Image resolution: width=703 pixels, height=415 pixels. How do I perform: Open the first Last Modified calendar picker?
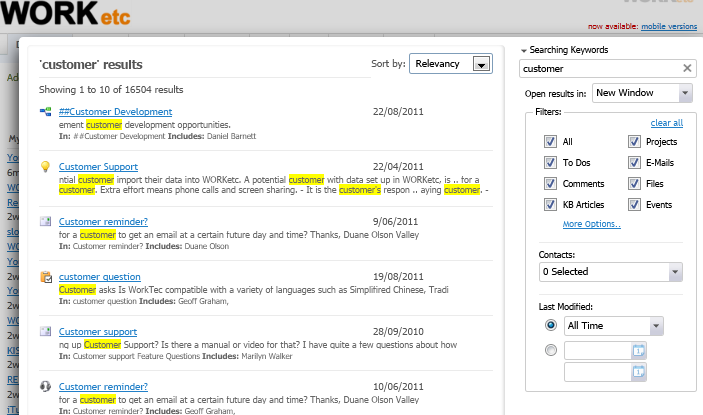(639, 350)
